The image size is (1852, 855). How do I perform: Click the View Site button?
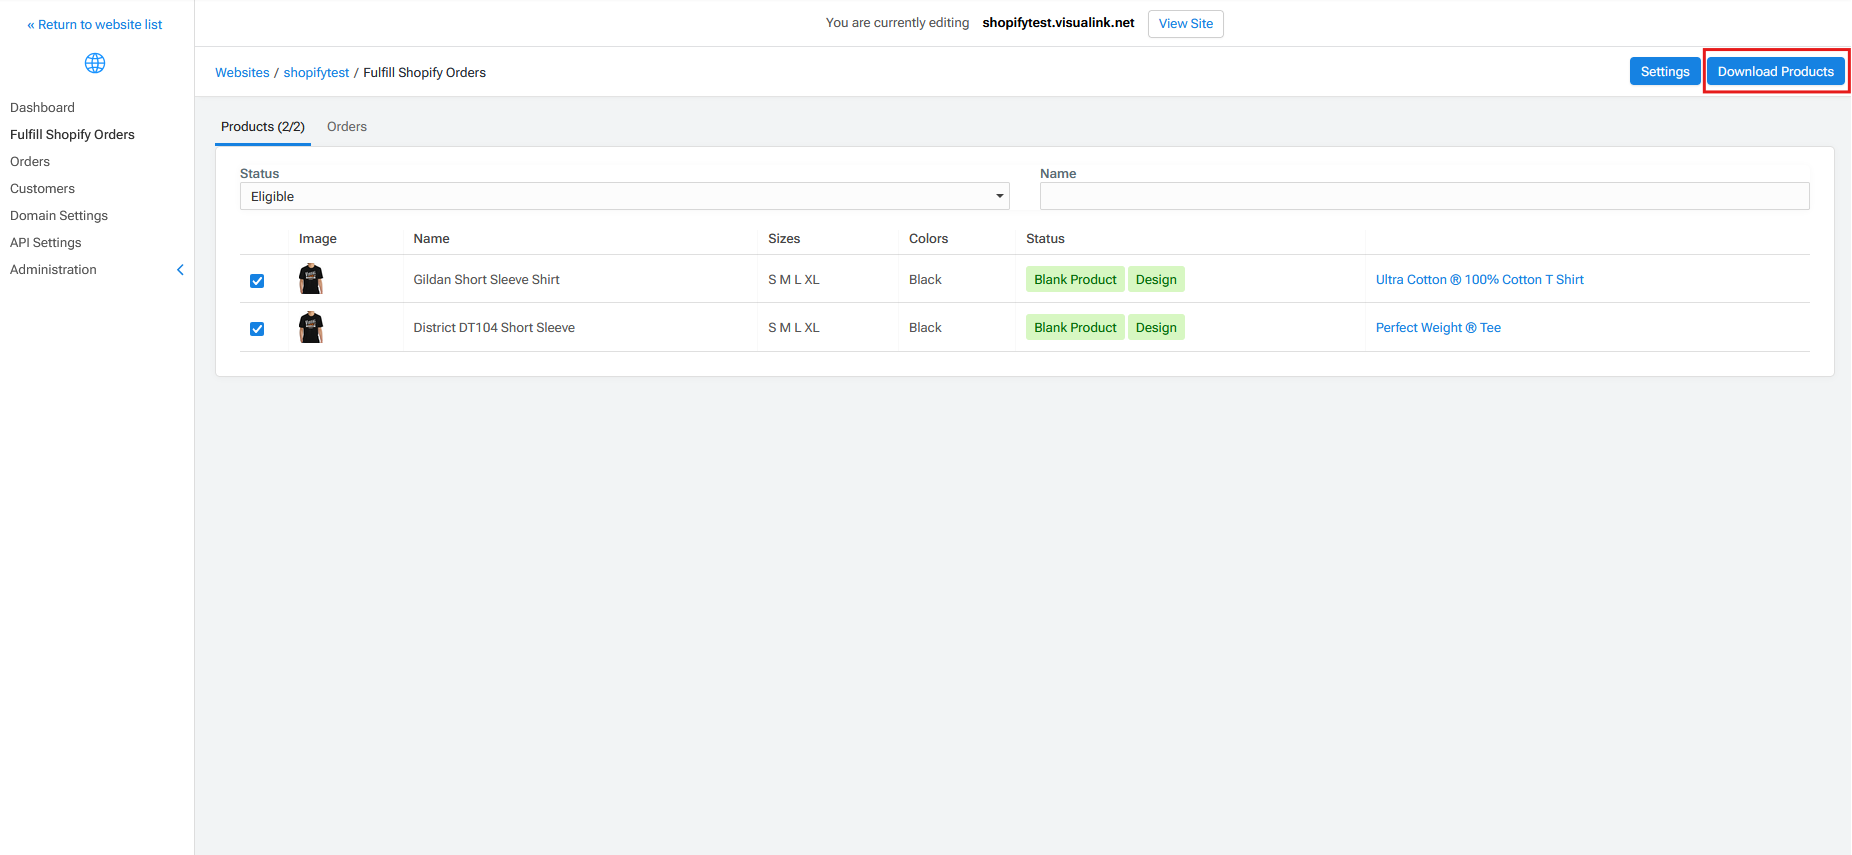click(x=1185, y=24)
